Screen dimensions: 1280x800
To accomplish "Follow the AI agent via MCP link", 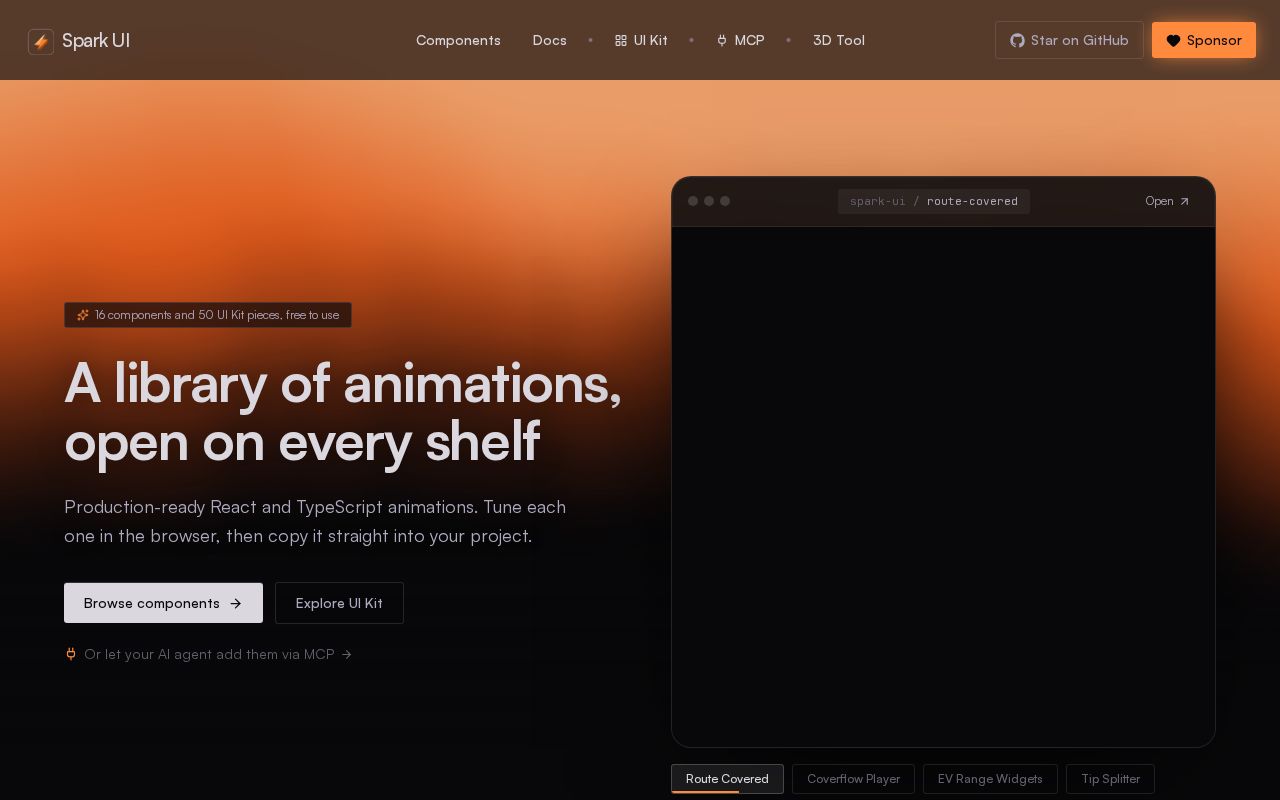I will point(208,654).
